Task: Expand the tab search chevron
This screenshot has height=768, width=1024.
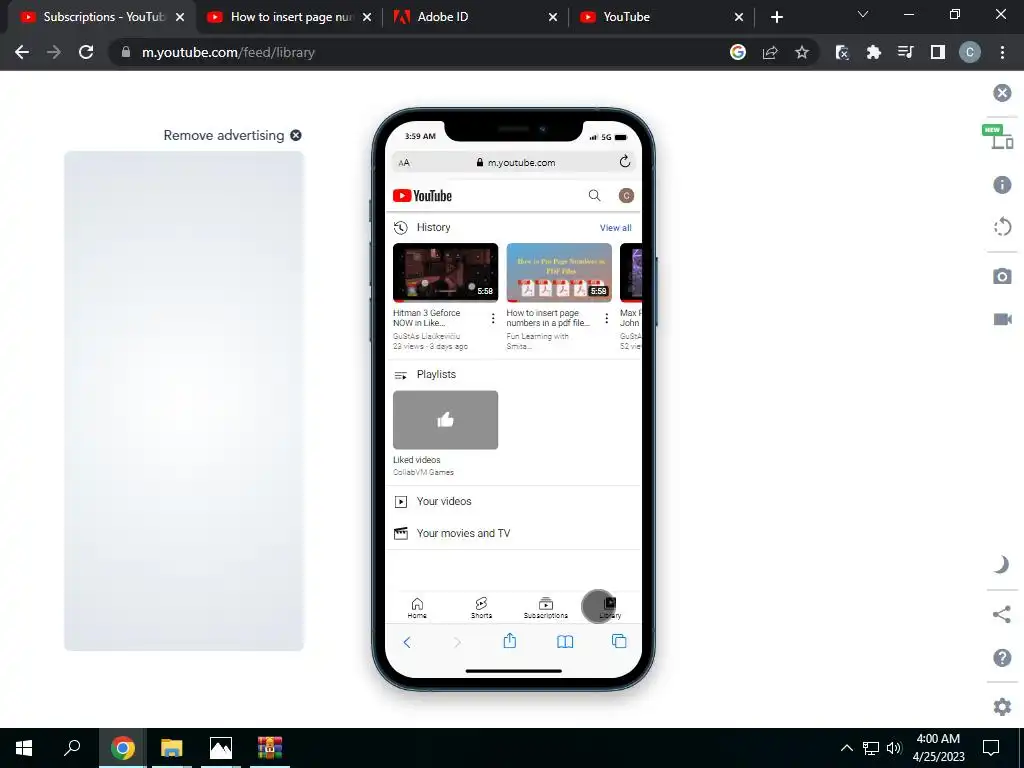Action: (x=863, y=14)
